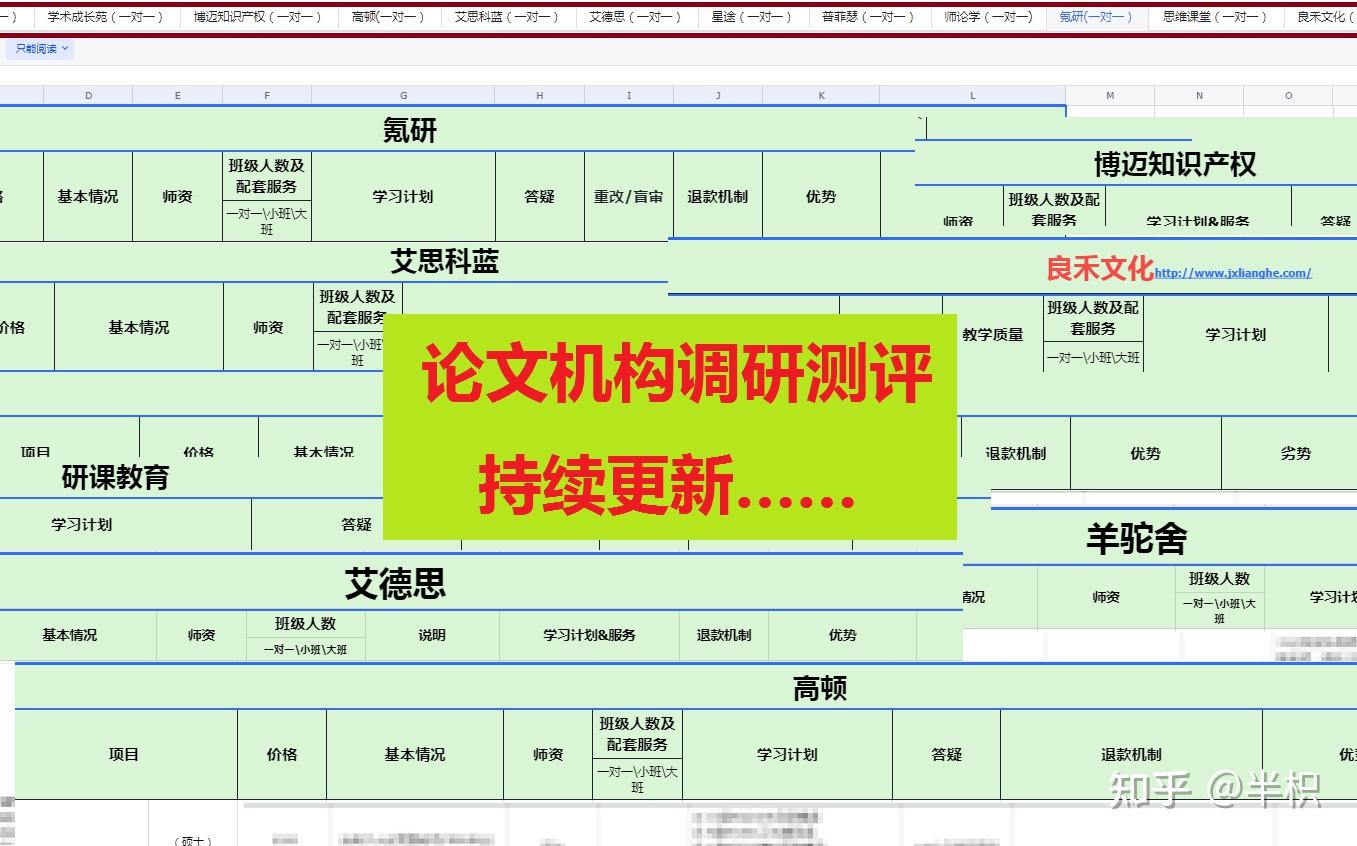Select 师资 cell in the 艾思科蓝 table
Viewport: 1357px width, 846px height.
tap(268, 327)
